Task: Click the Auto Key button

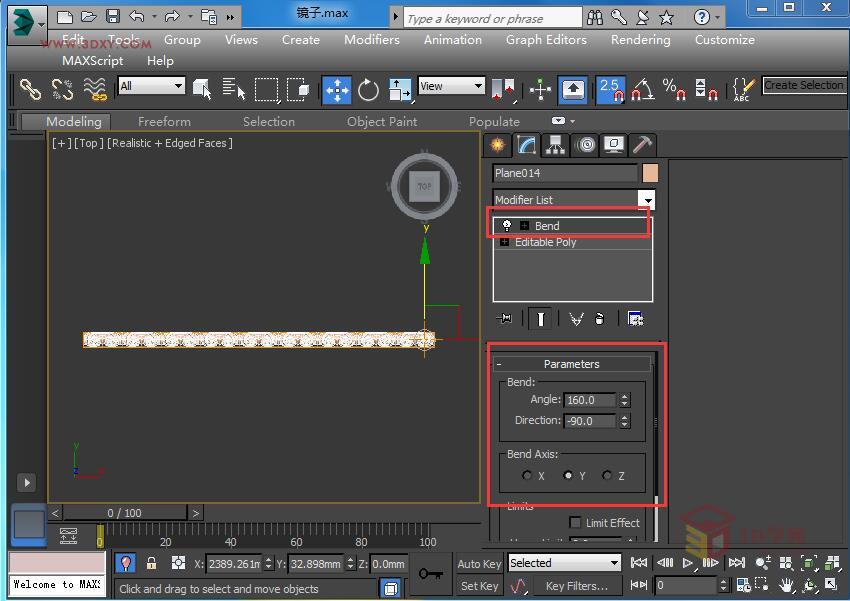Action: point(479,563)
